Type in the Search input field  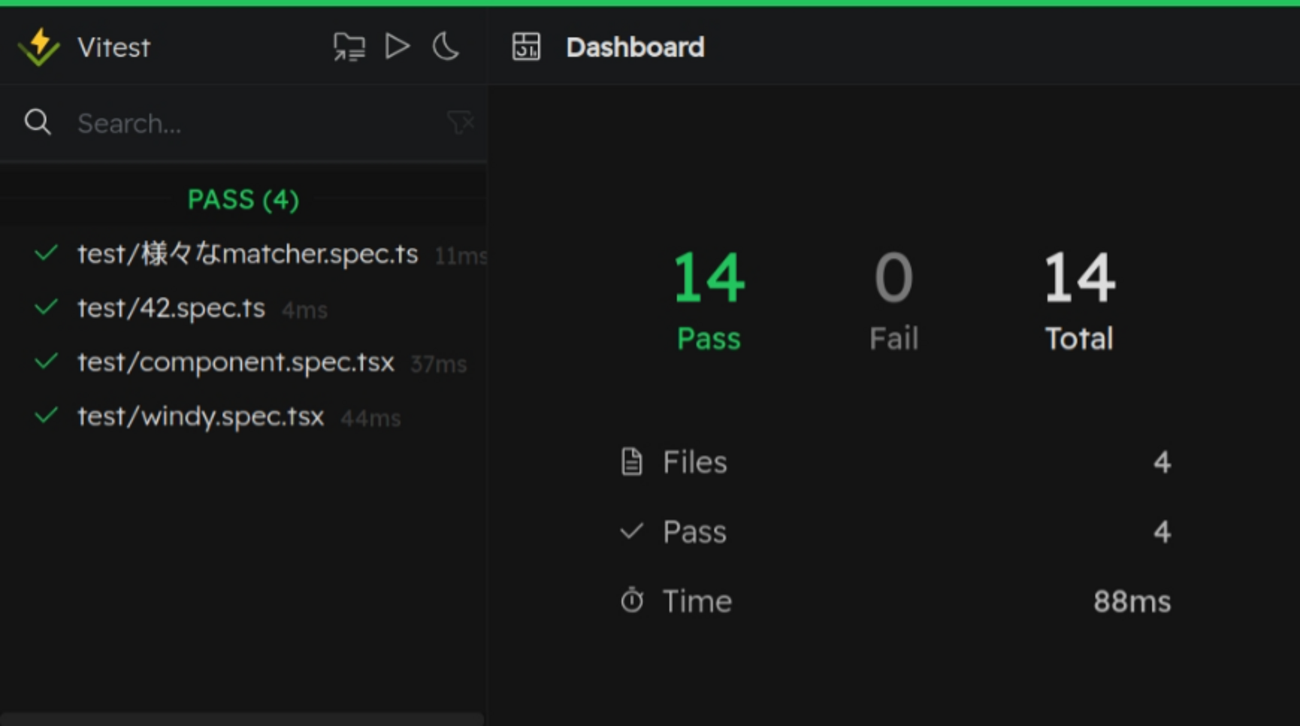coord(250,123)
